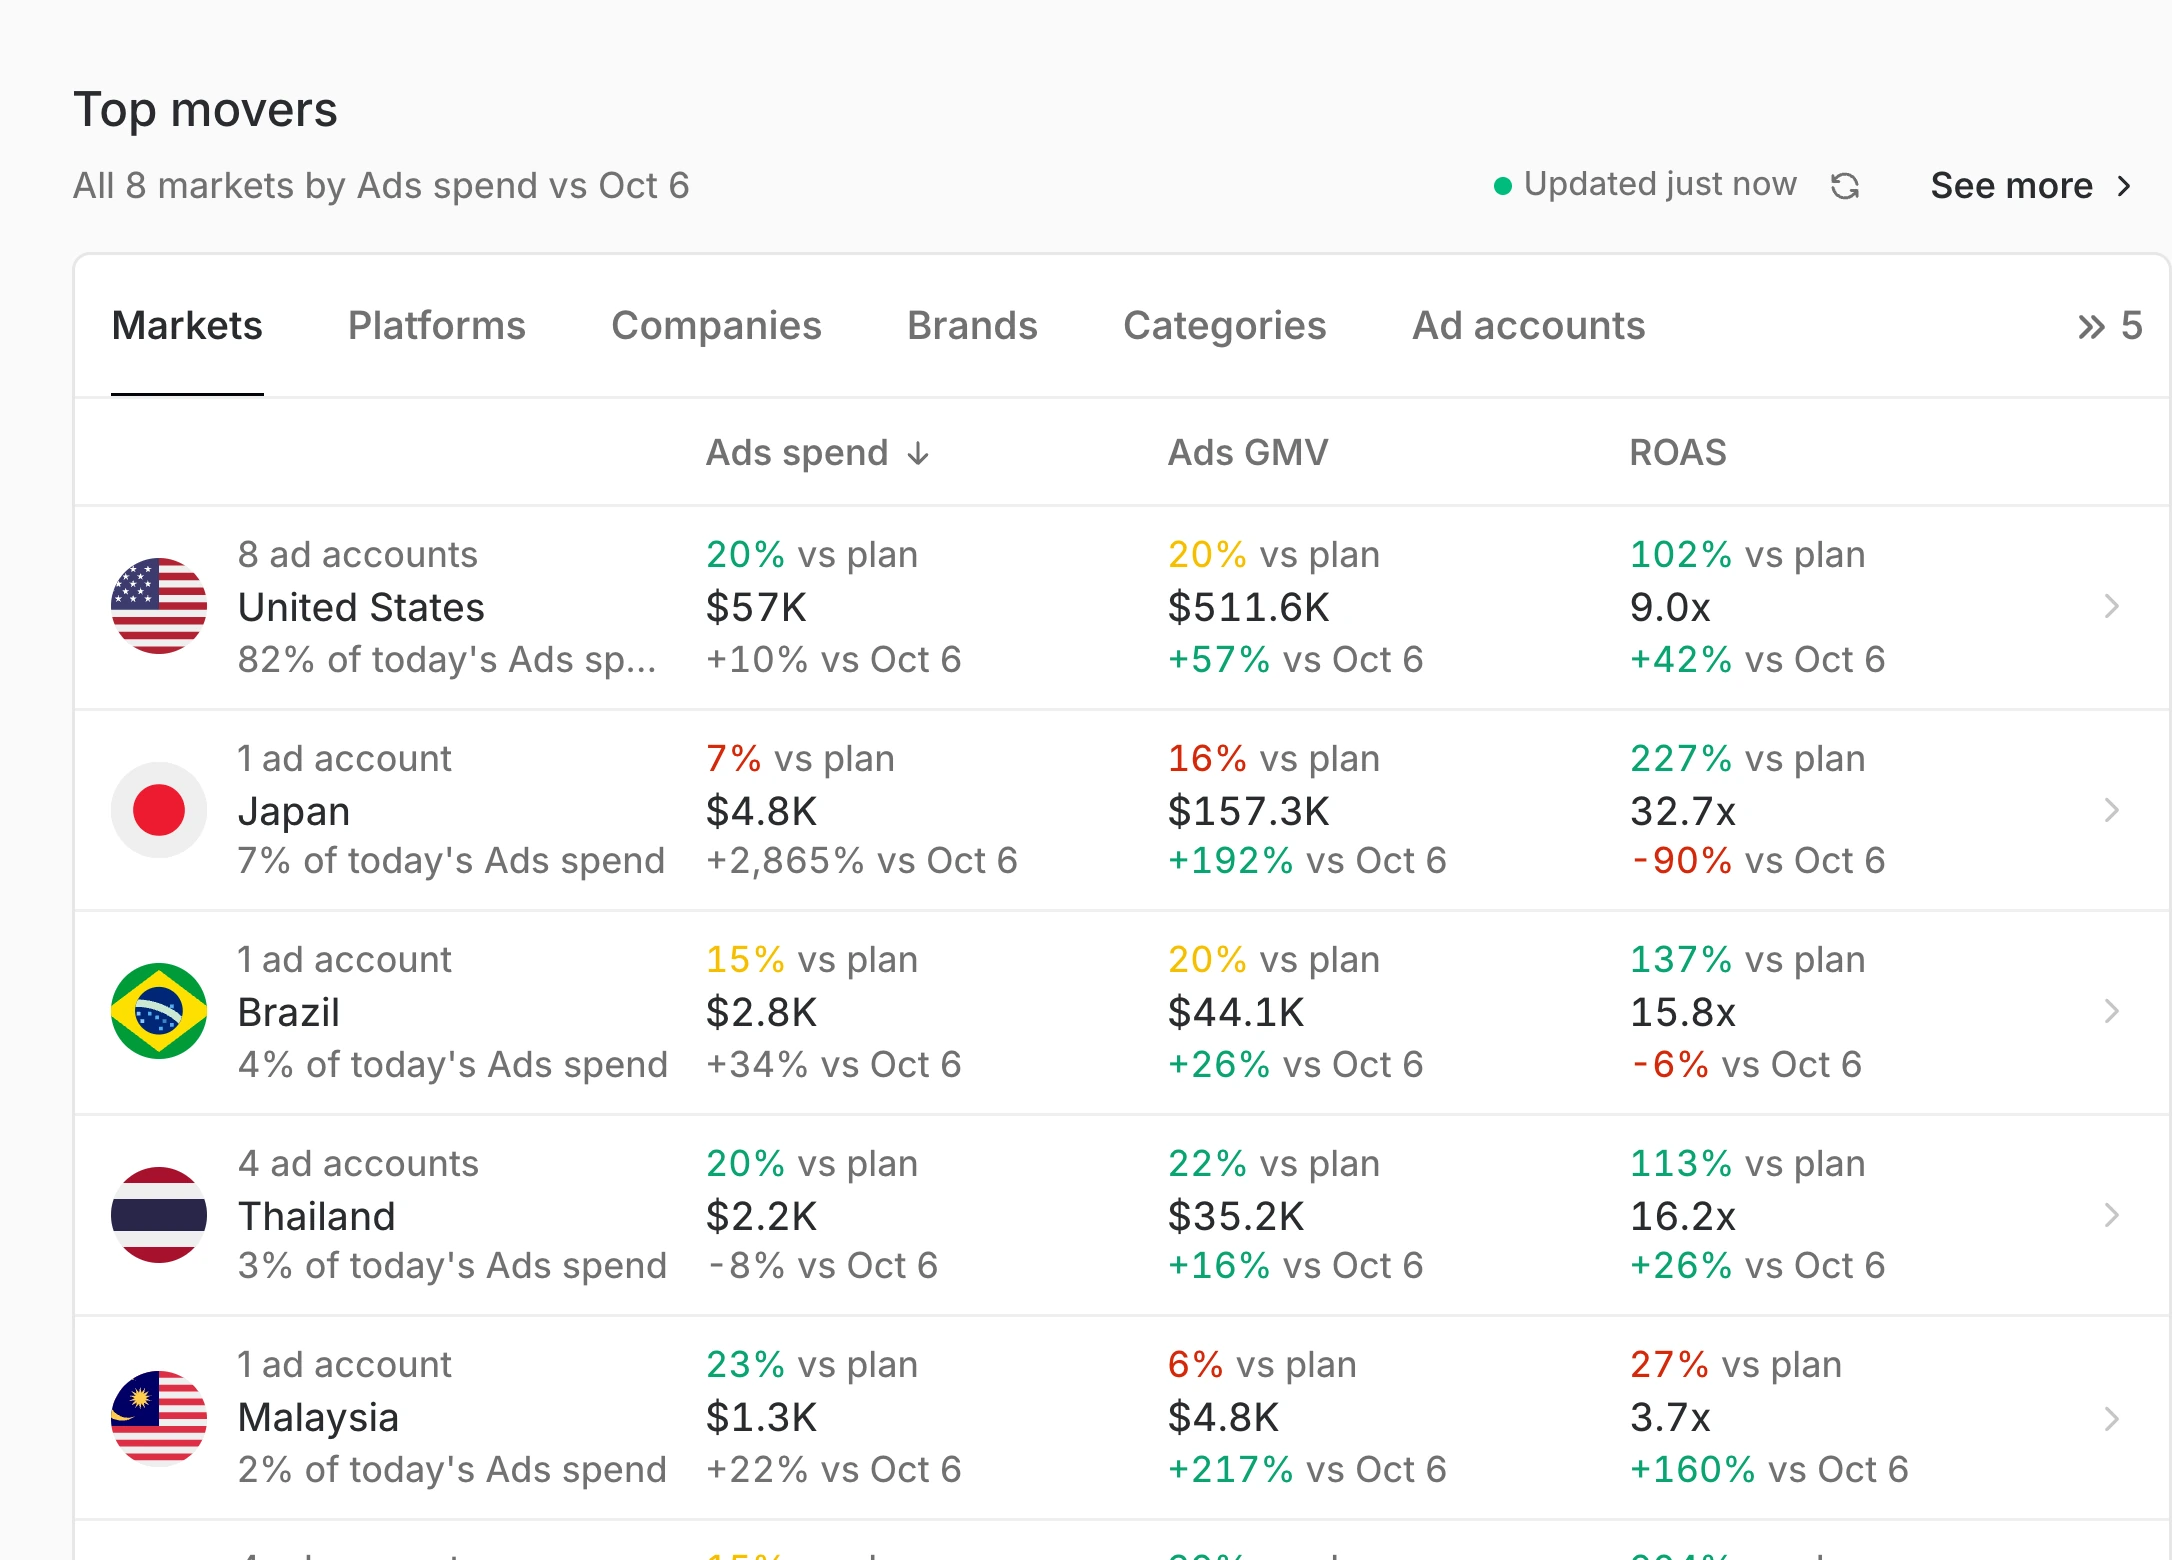Expand the Thailand row chevron
This screenshot has height=1560, width=2172.
(x=2111, y=1215)
